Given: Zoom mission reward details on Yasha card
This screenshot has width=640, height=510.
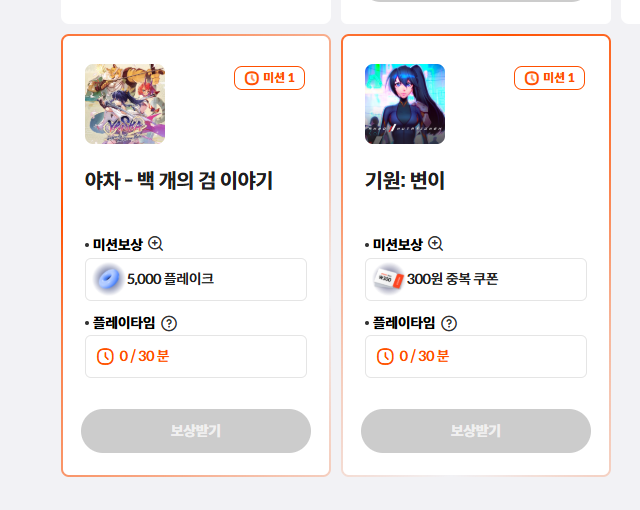Looking at the screenshot, I should [156, 244].
